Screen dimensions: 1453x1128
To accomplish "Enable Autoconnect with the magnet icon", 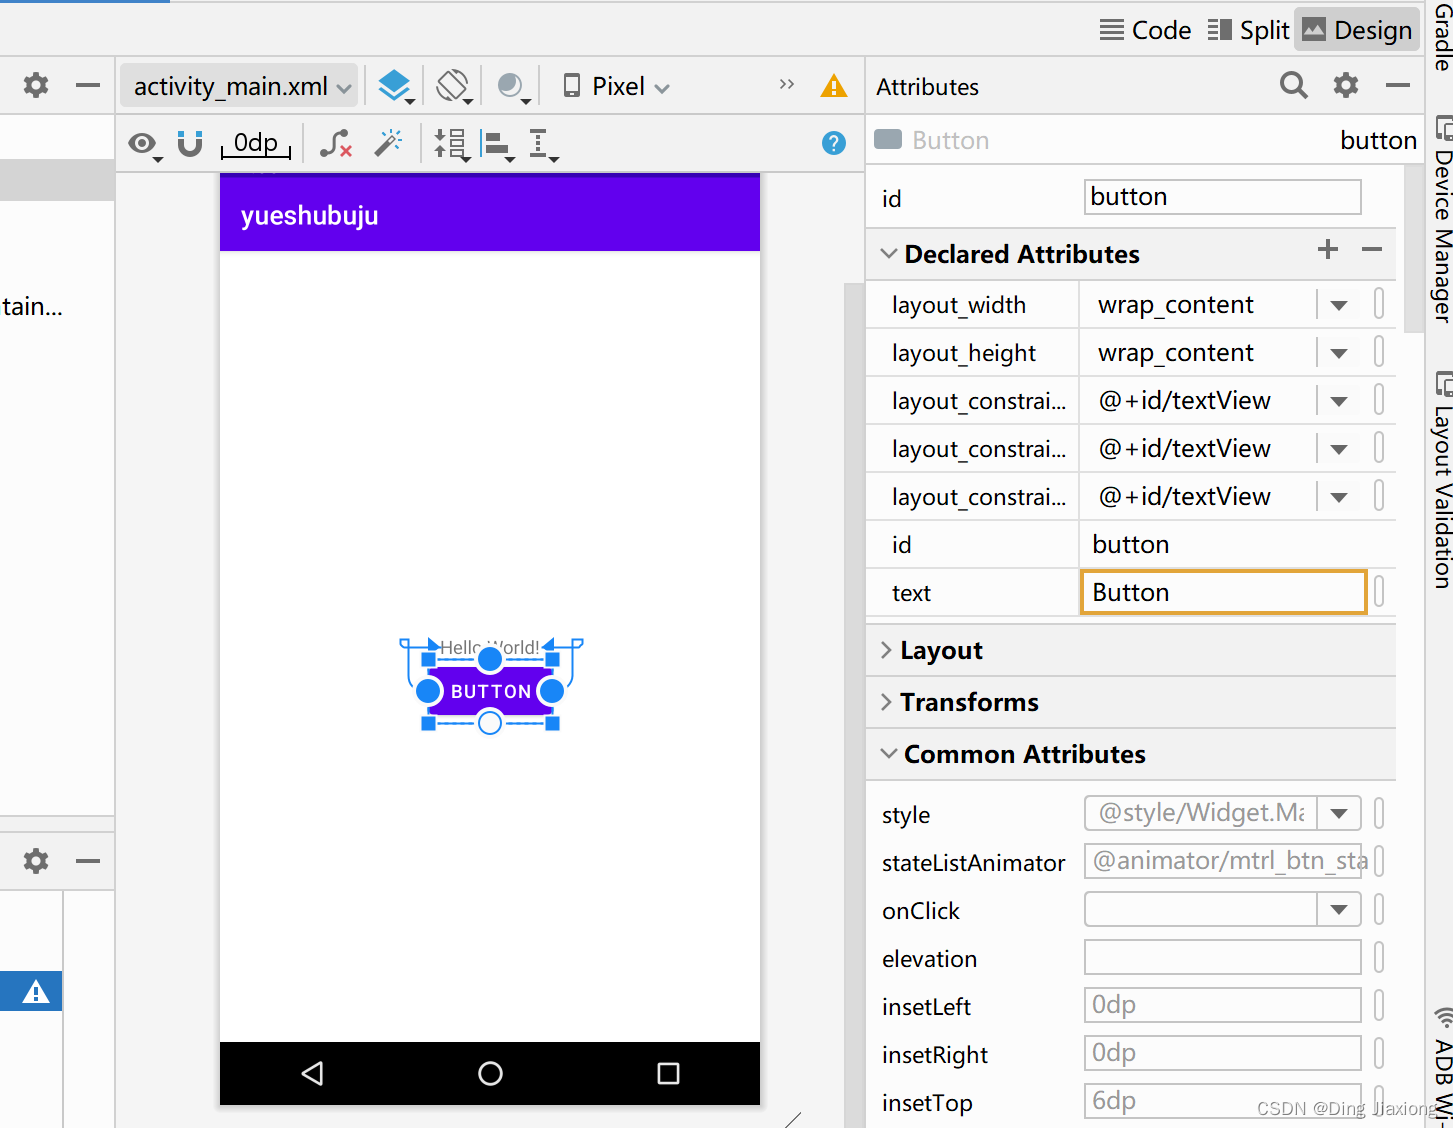I will point(189,143).
